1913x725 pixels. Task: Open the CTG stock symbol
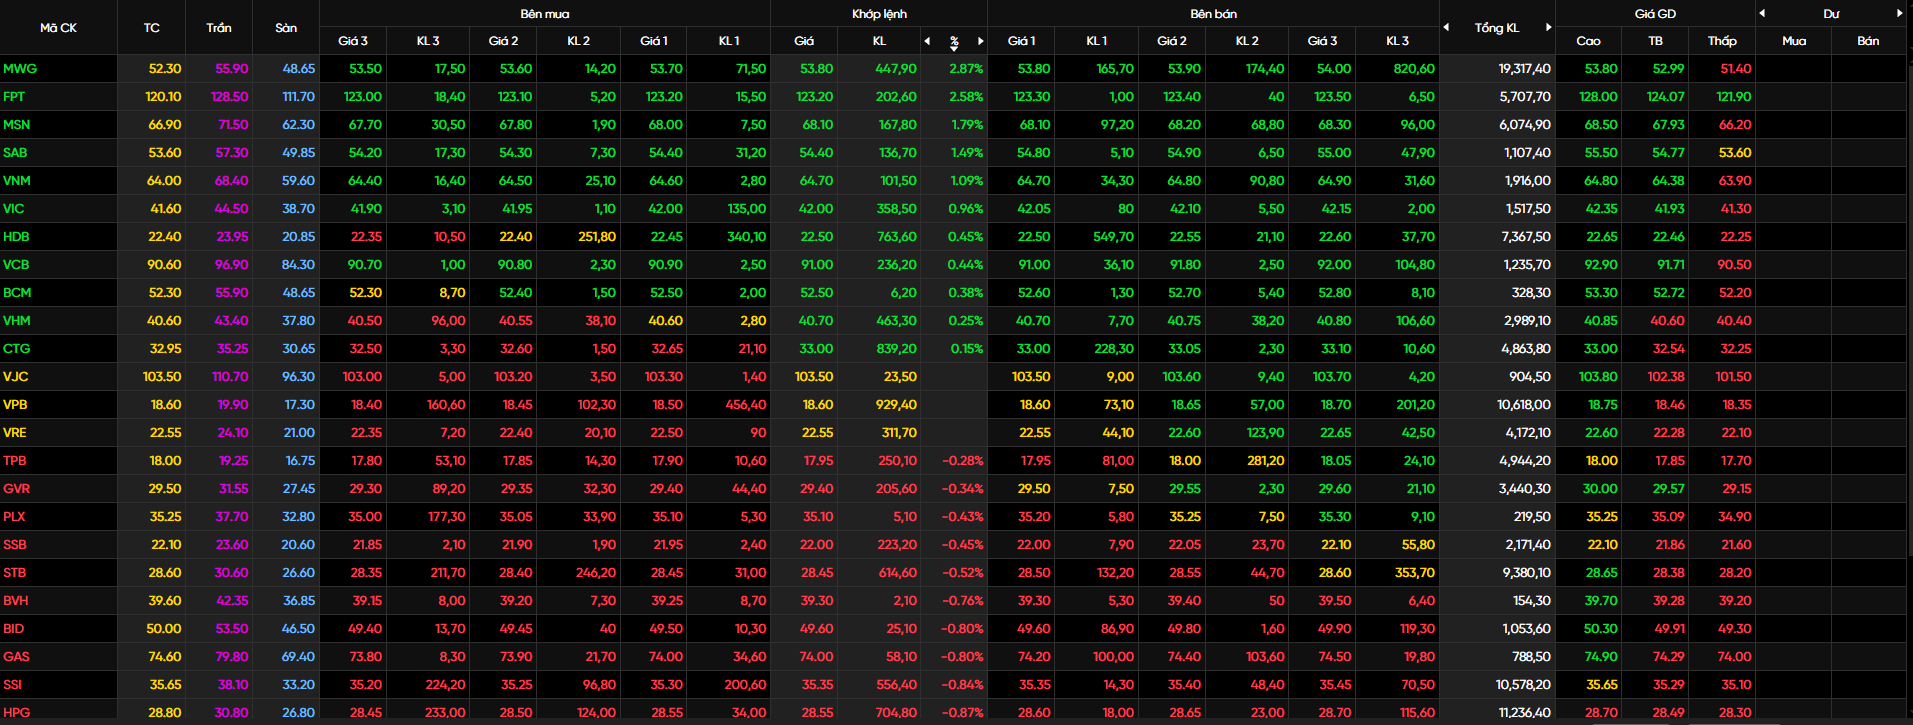(16, 349)
